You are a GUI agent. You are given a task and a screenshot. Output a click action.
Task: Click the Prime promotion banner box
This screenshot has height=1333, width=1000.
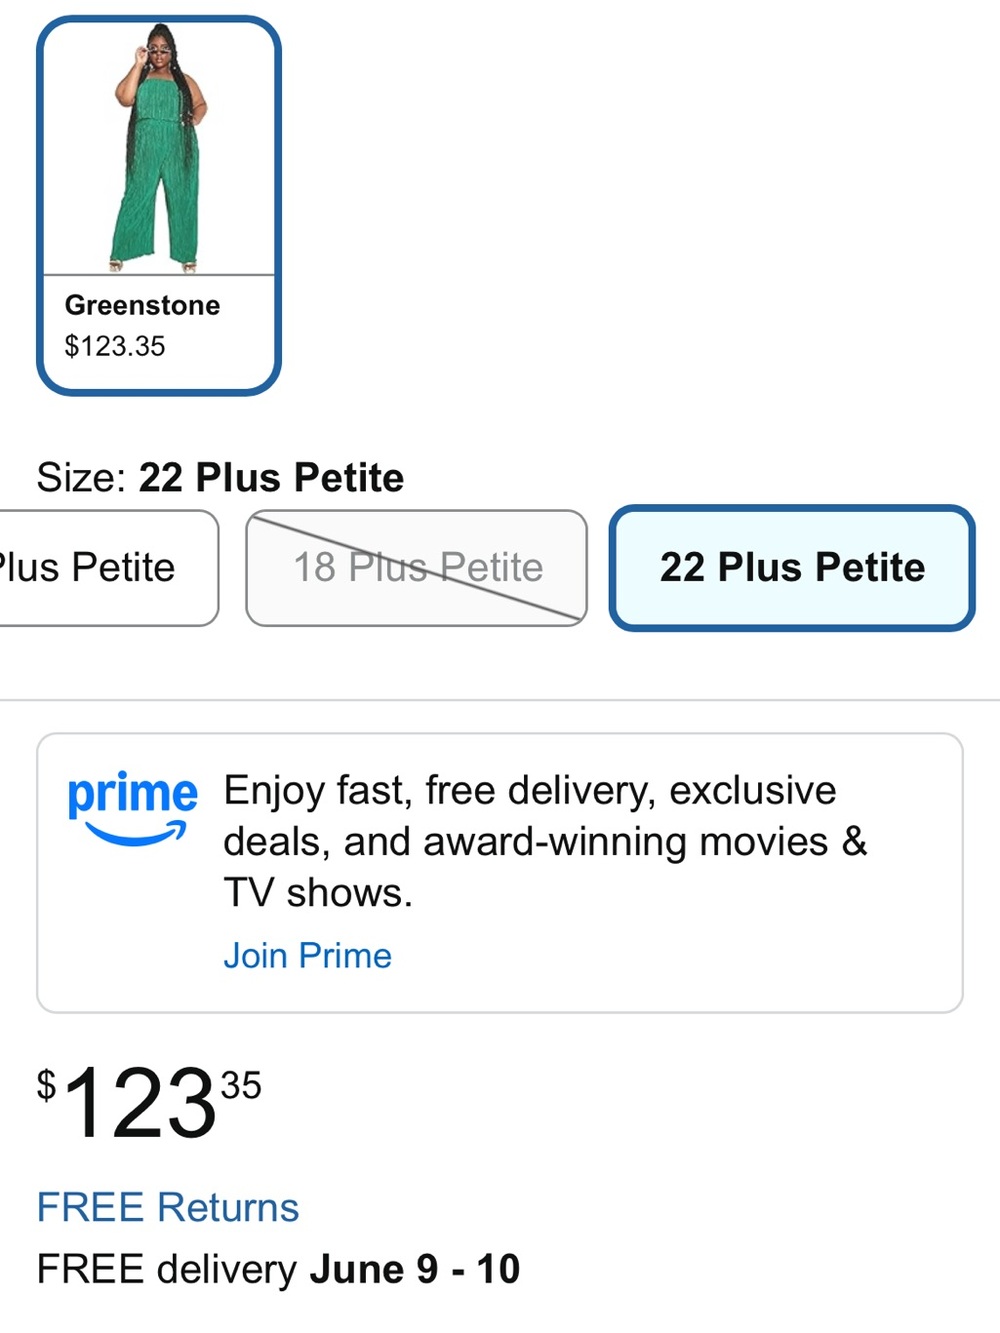point(500,873)
